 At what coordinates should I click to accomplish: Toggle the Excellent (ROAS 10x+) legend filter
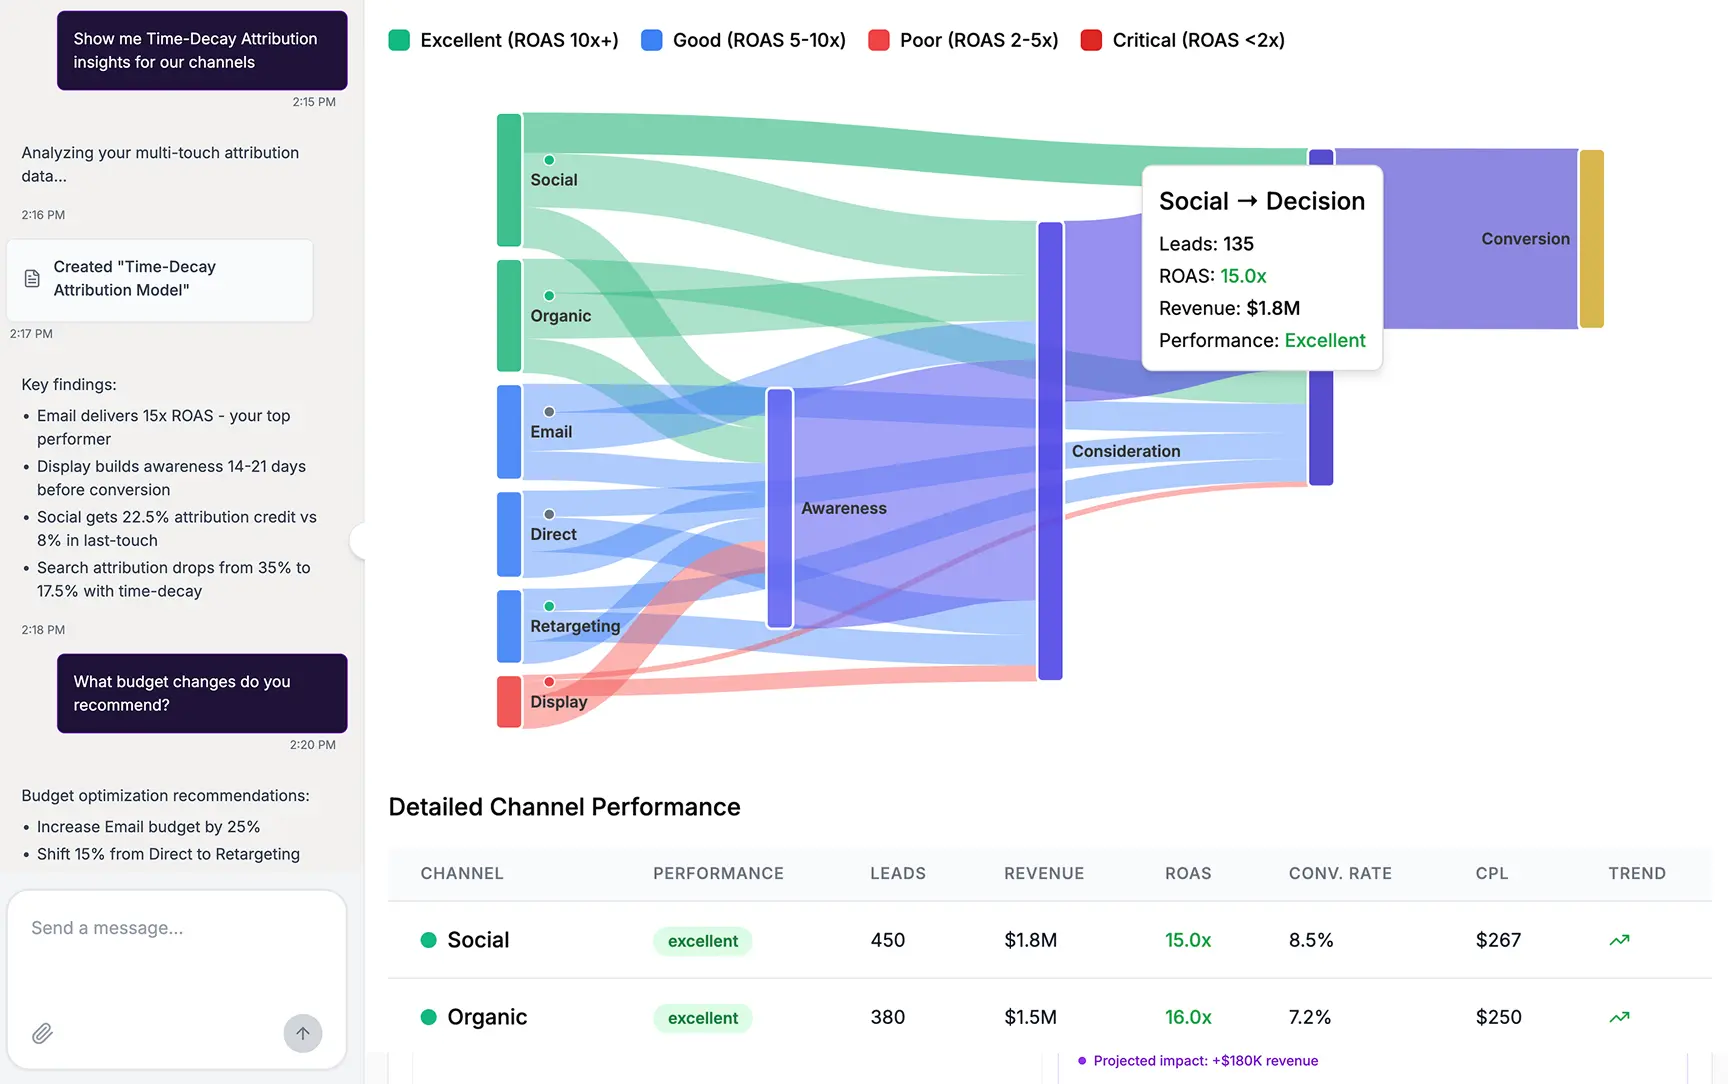pyautogui.click(x=399, y=40)
